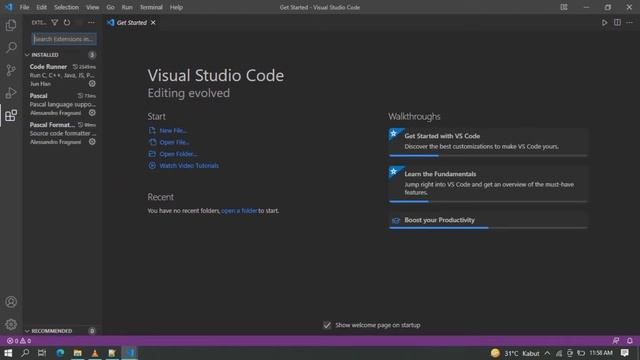This screenshot has height=360, width=640.
Task: Focus the Search Extensions input field
Action: click(64, 39)
